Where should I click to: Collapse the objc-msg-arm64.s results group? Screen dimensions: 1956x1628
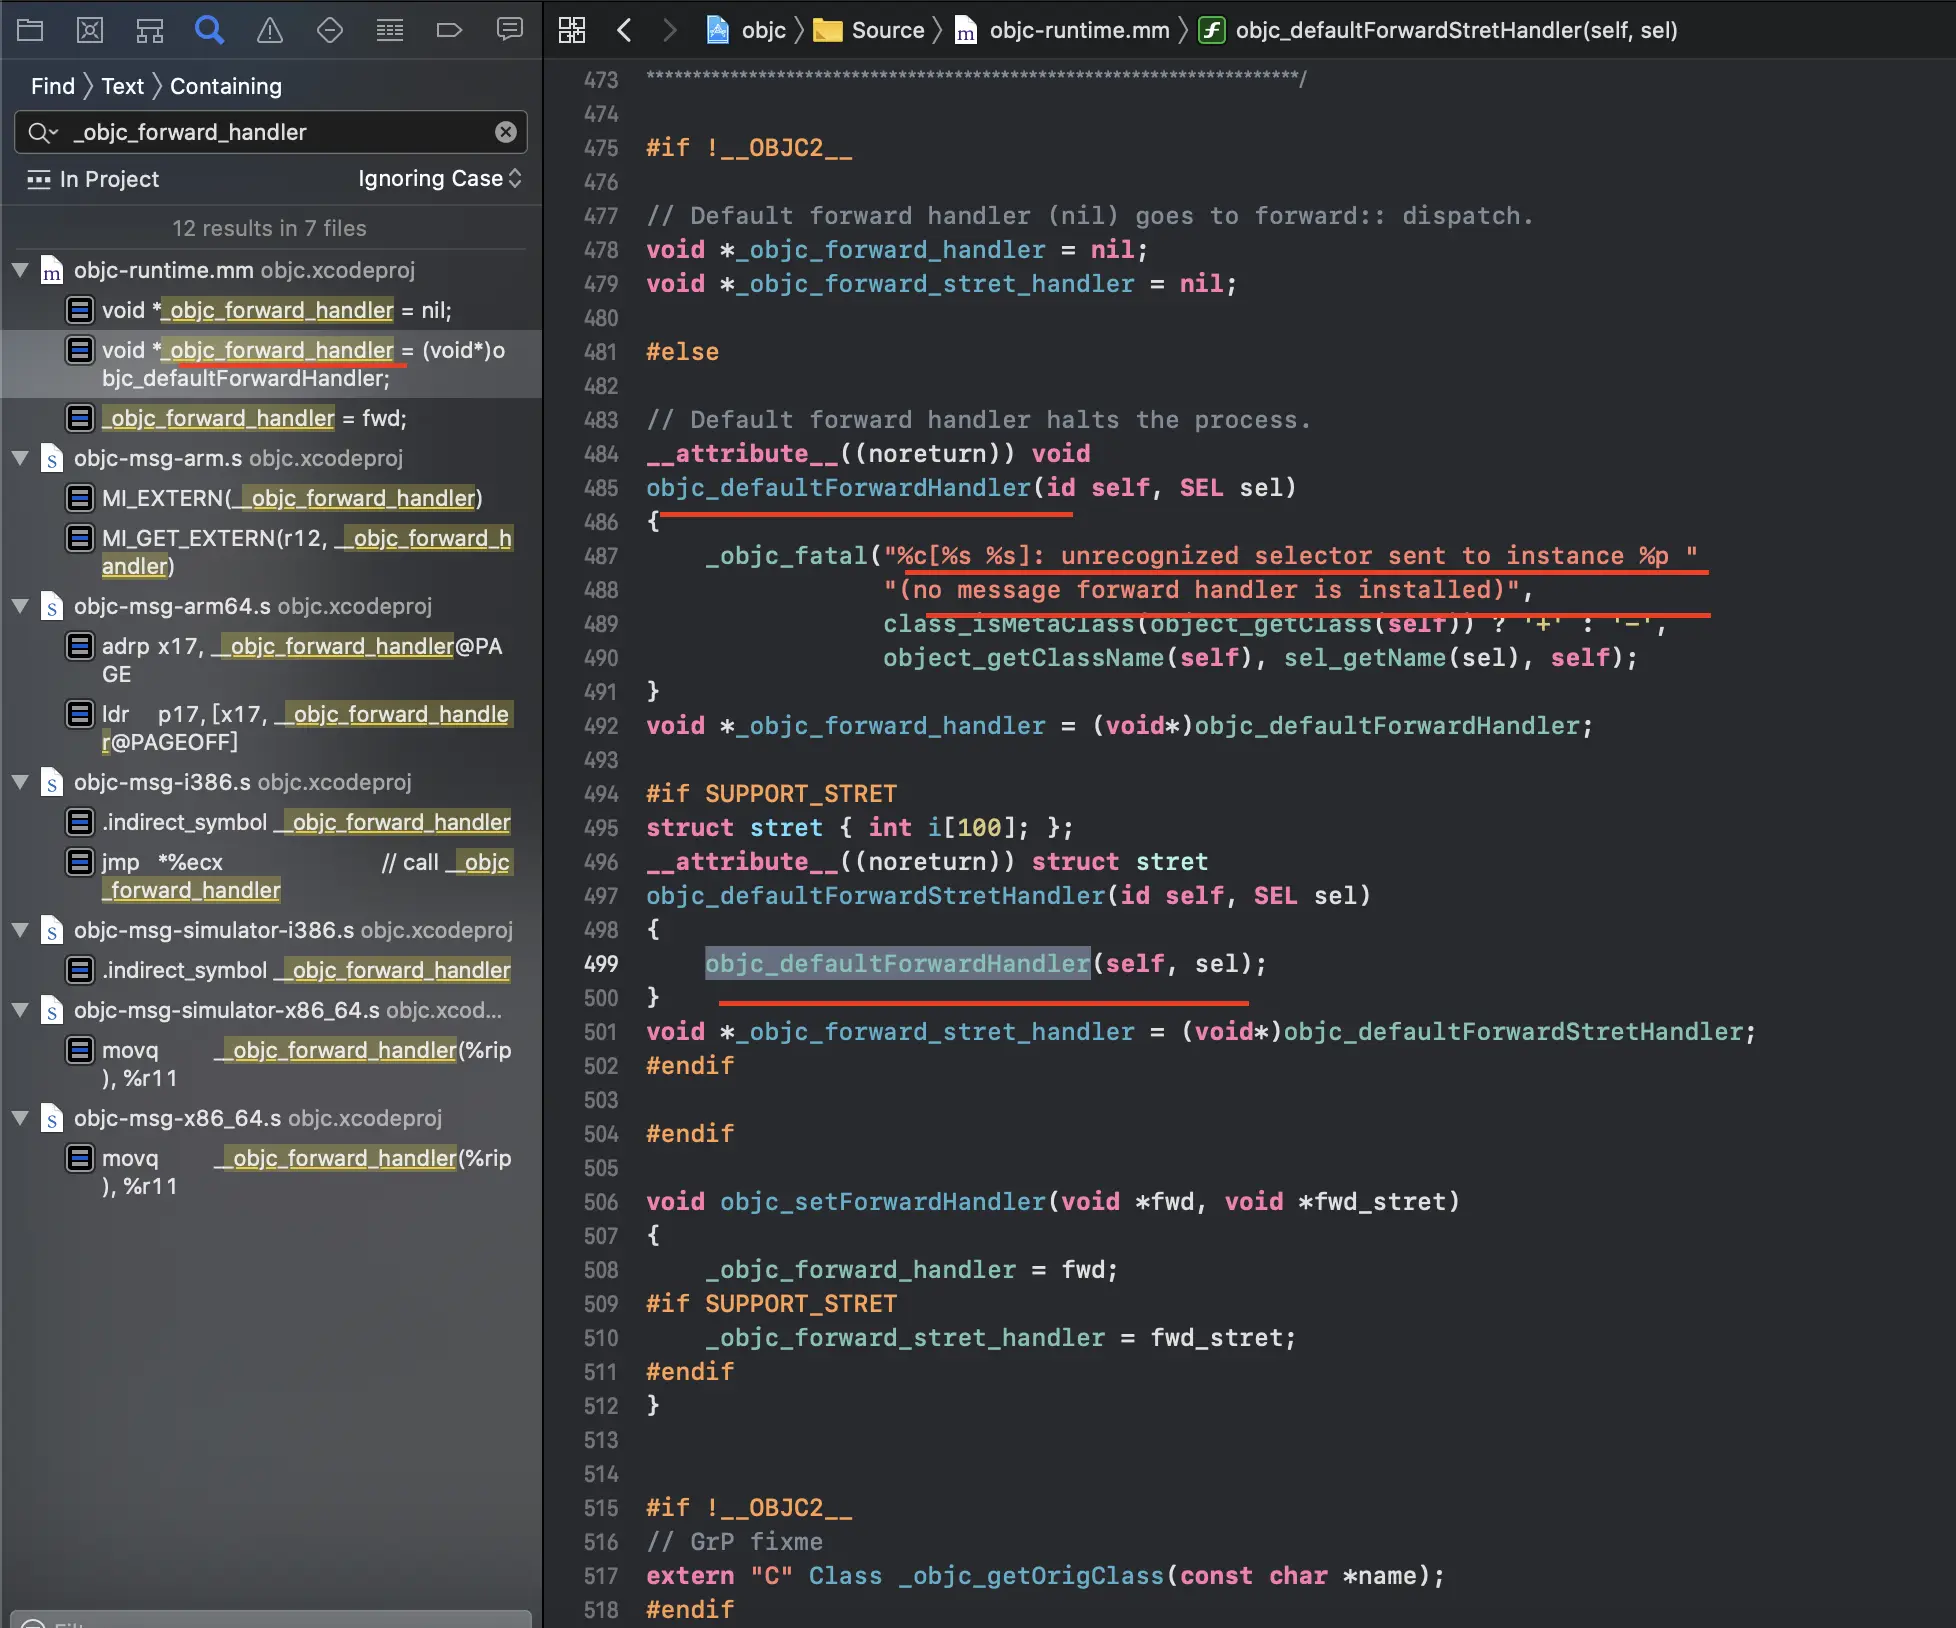point(20,606)
